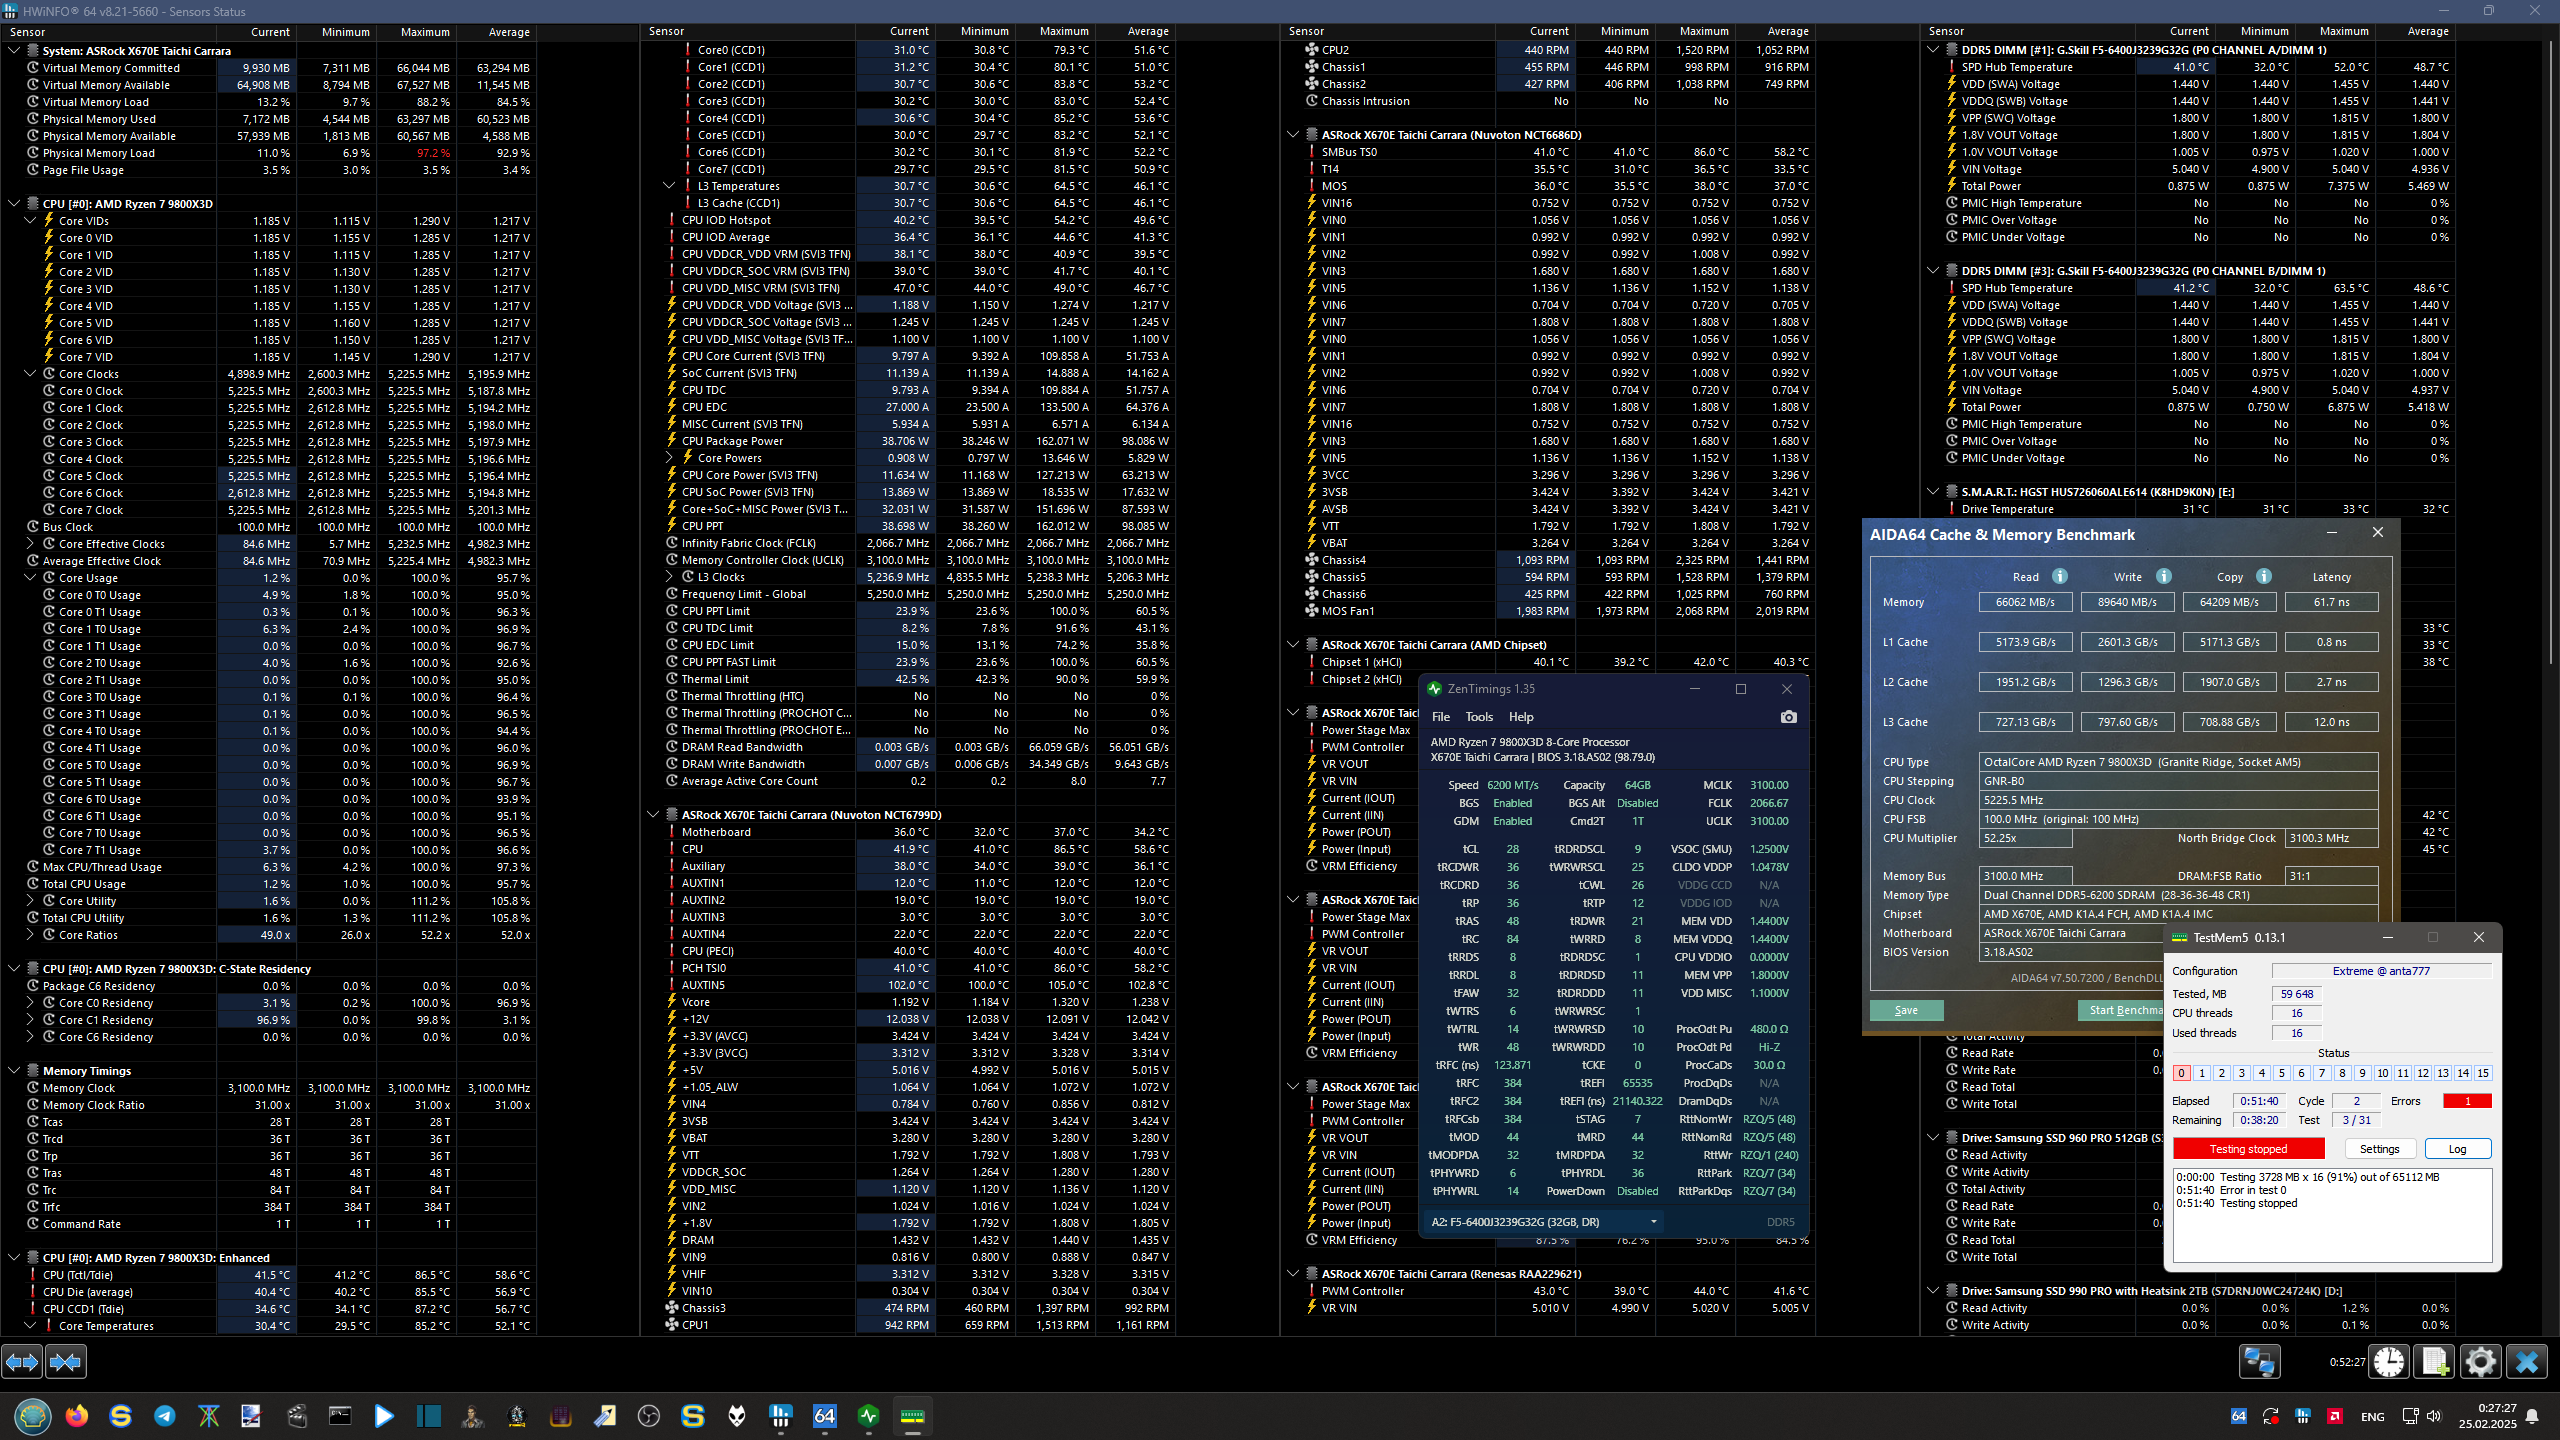The image size is (2560, 1440).
Task: Open HWiNFO remote network monitoring icon
Action: pyautogui.click(x=2259, y=1362)
